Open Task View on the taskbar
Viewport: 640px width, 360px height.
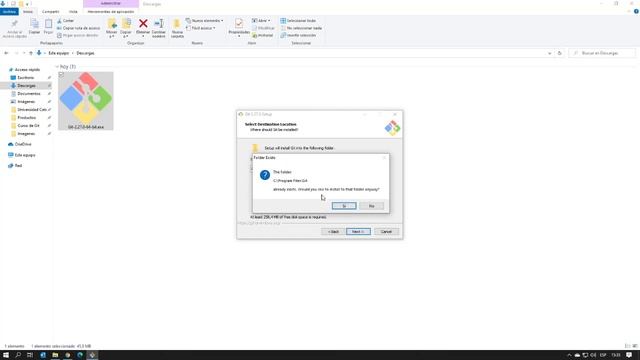30,355
